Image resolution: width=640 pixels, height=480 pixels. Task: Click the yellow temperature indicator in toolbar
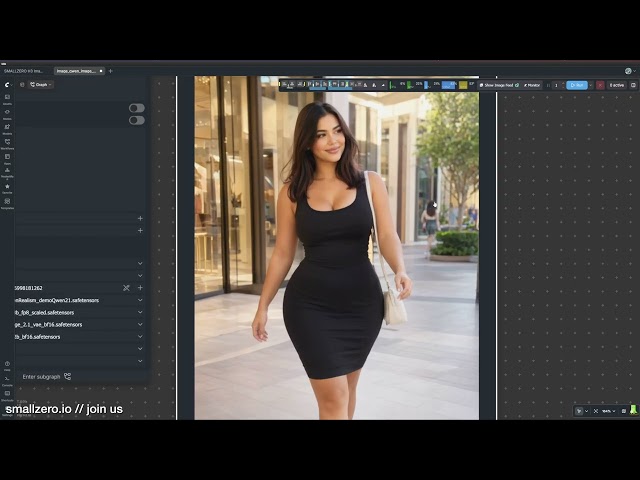pyautogui.click(x=463, y=85)
